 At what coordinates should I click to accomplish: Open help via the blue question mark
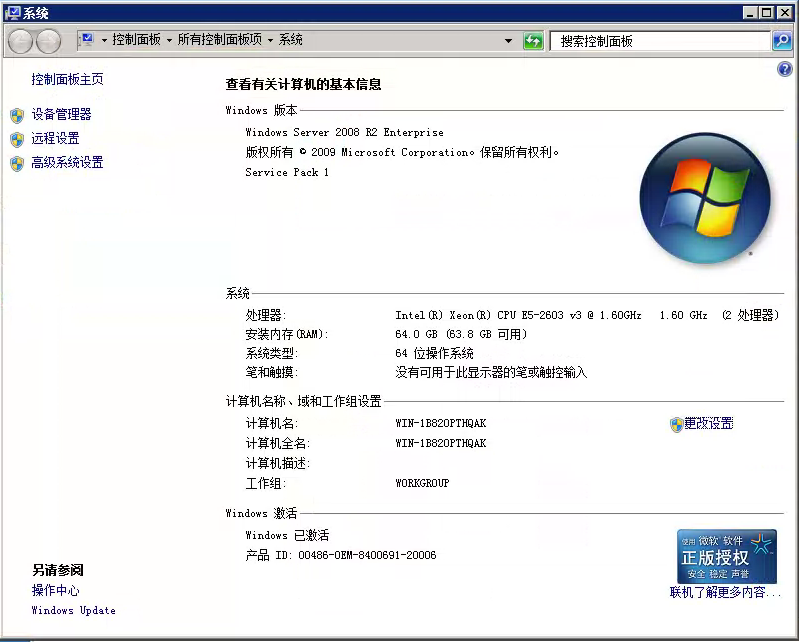click(784, 69)
